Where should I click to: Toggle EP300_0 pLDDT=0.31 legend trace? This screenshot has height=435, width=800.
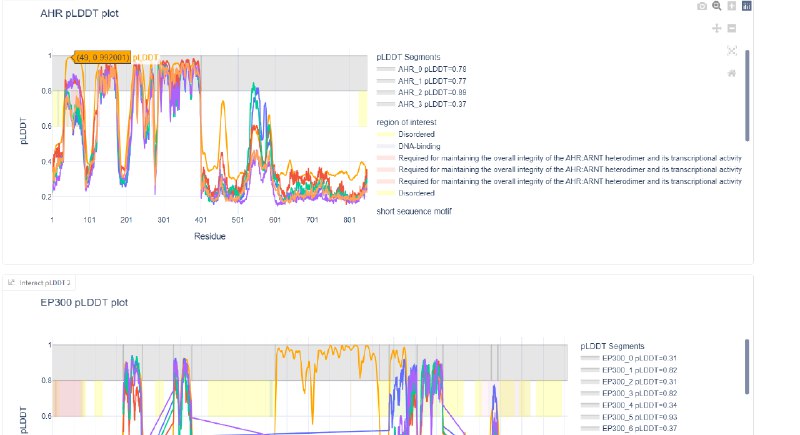coord(629,358)
